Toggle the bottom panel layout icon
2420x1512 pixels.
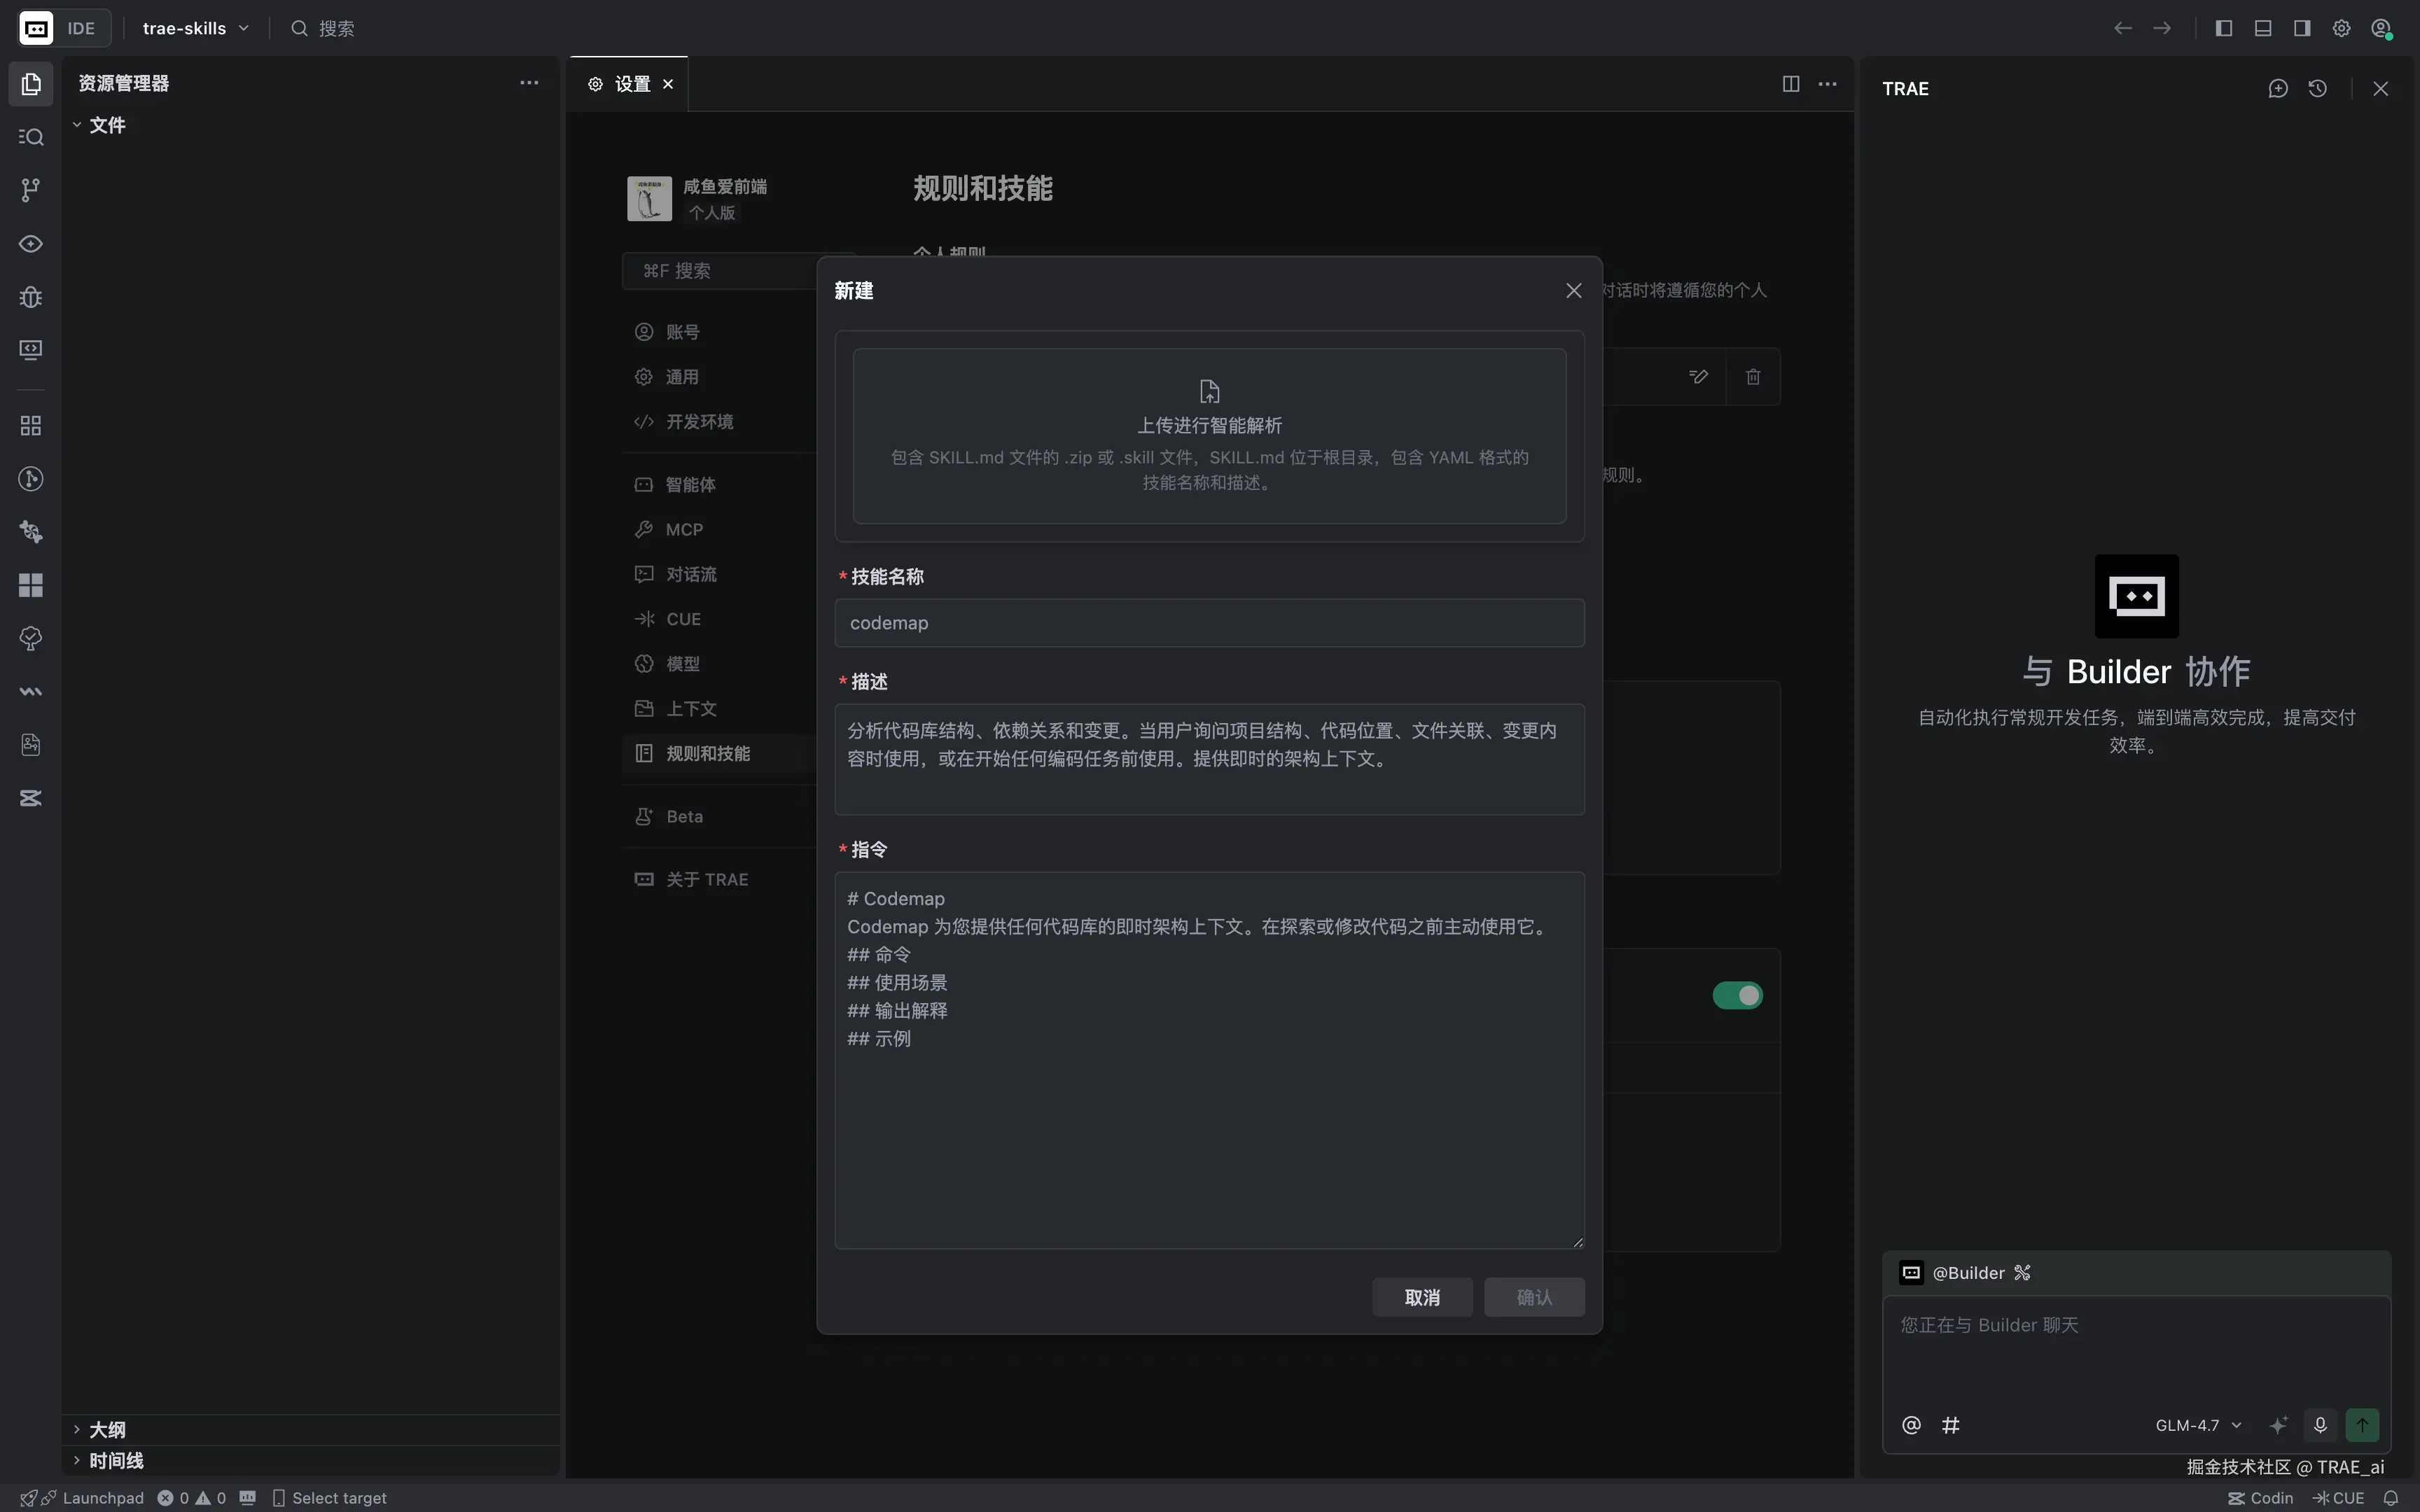pos(2262,28)
